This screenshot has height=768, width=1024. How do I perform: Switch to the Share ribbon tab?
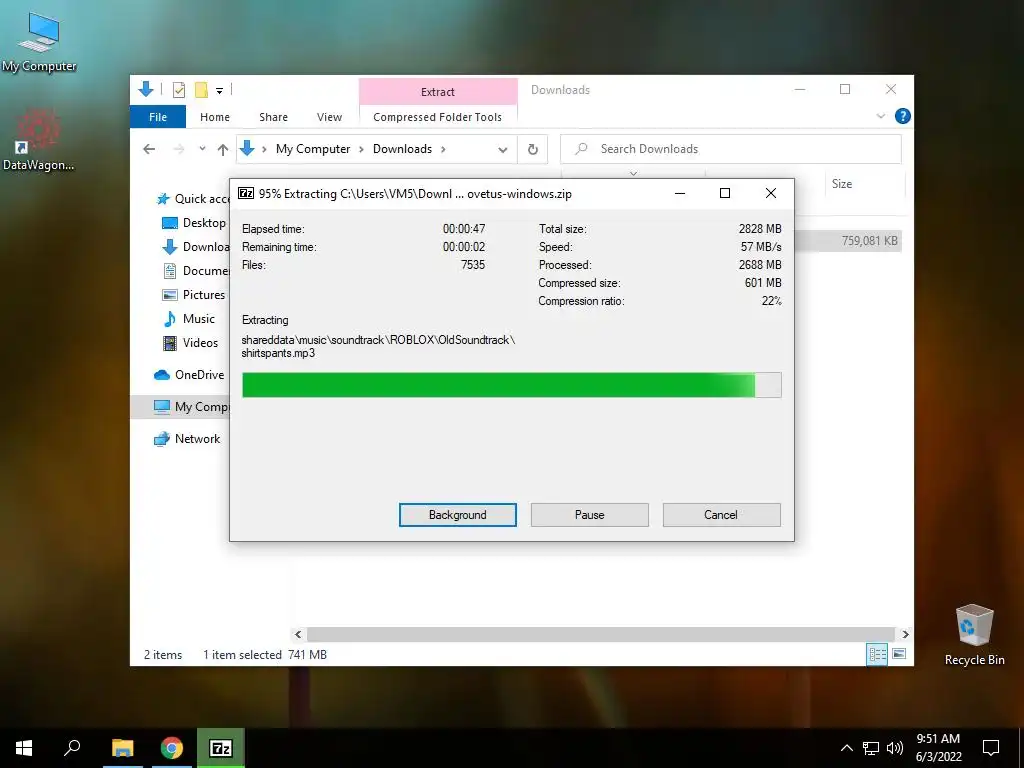(x=273, y=117)
